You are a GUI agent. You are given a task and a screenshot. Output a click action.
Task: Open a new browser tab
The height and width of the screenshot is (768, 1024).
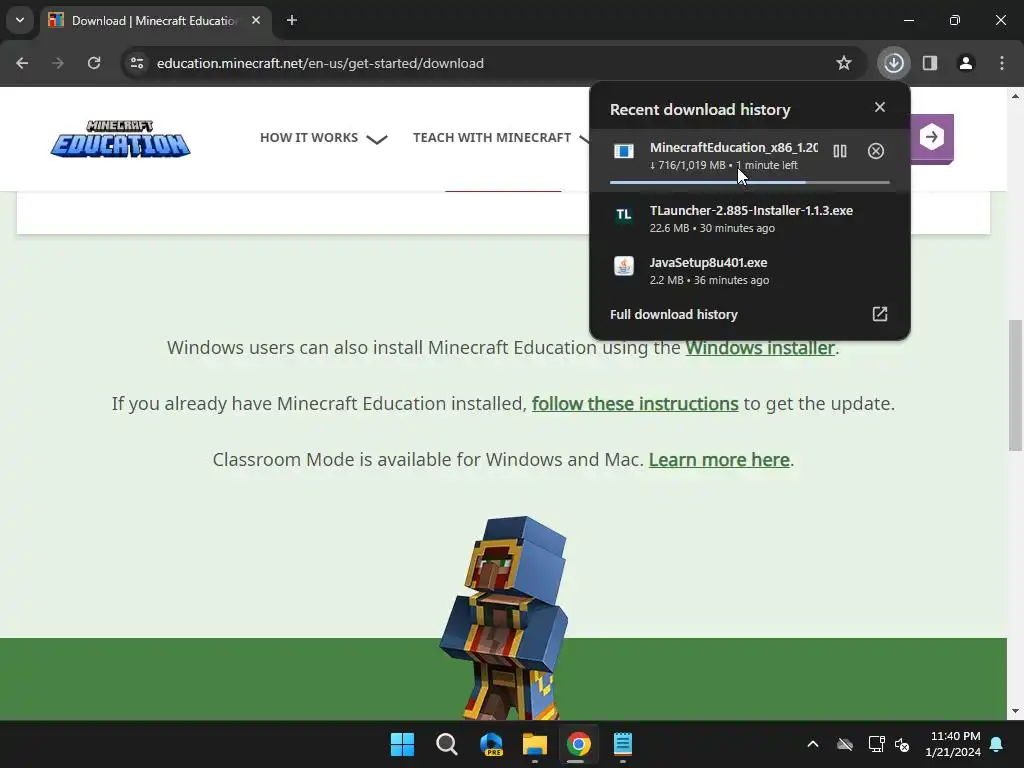pos(292,20)
